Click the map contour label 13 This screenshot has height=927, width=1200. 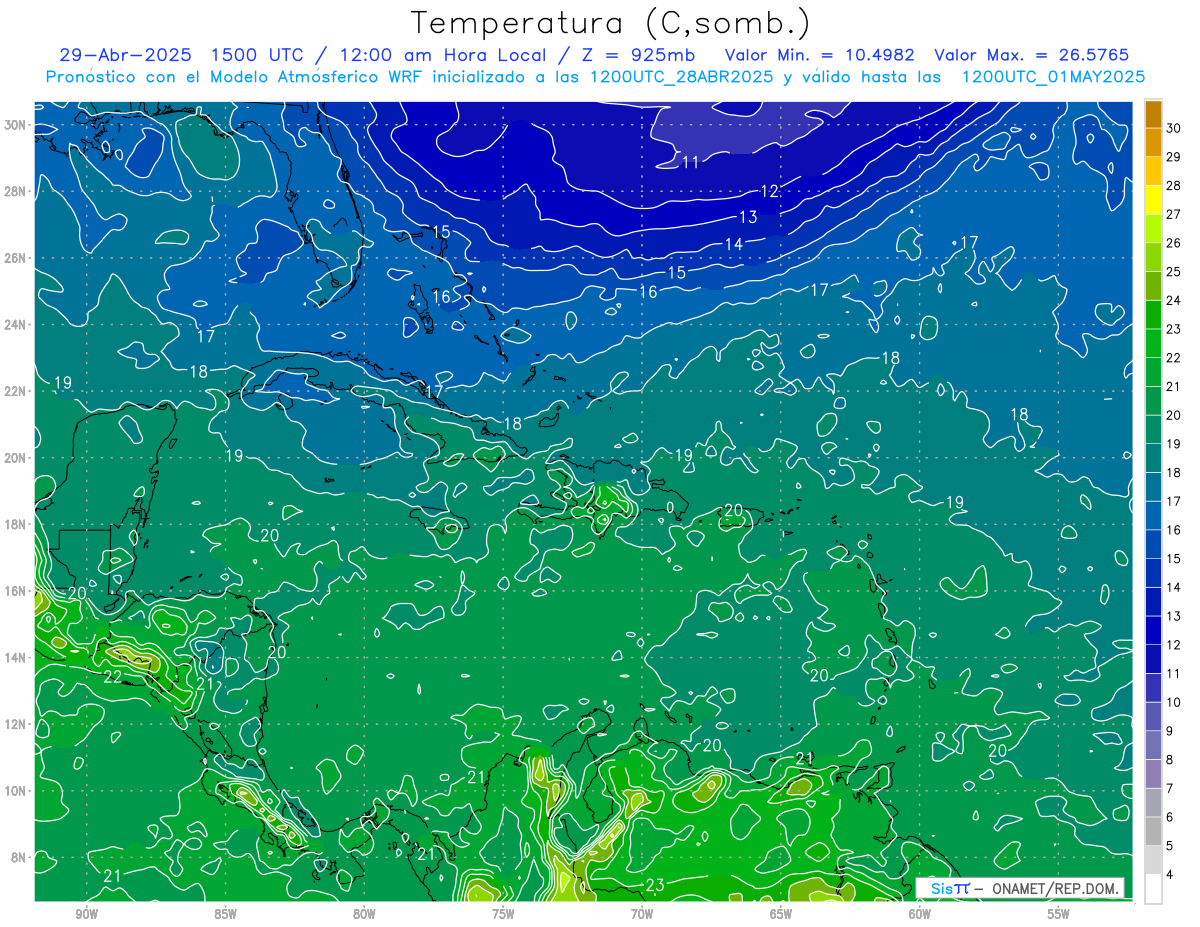point(748,217)
